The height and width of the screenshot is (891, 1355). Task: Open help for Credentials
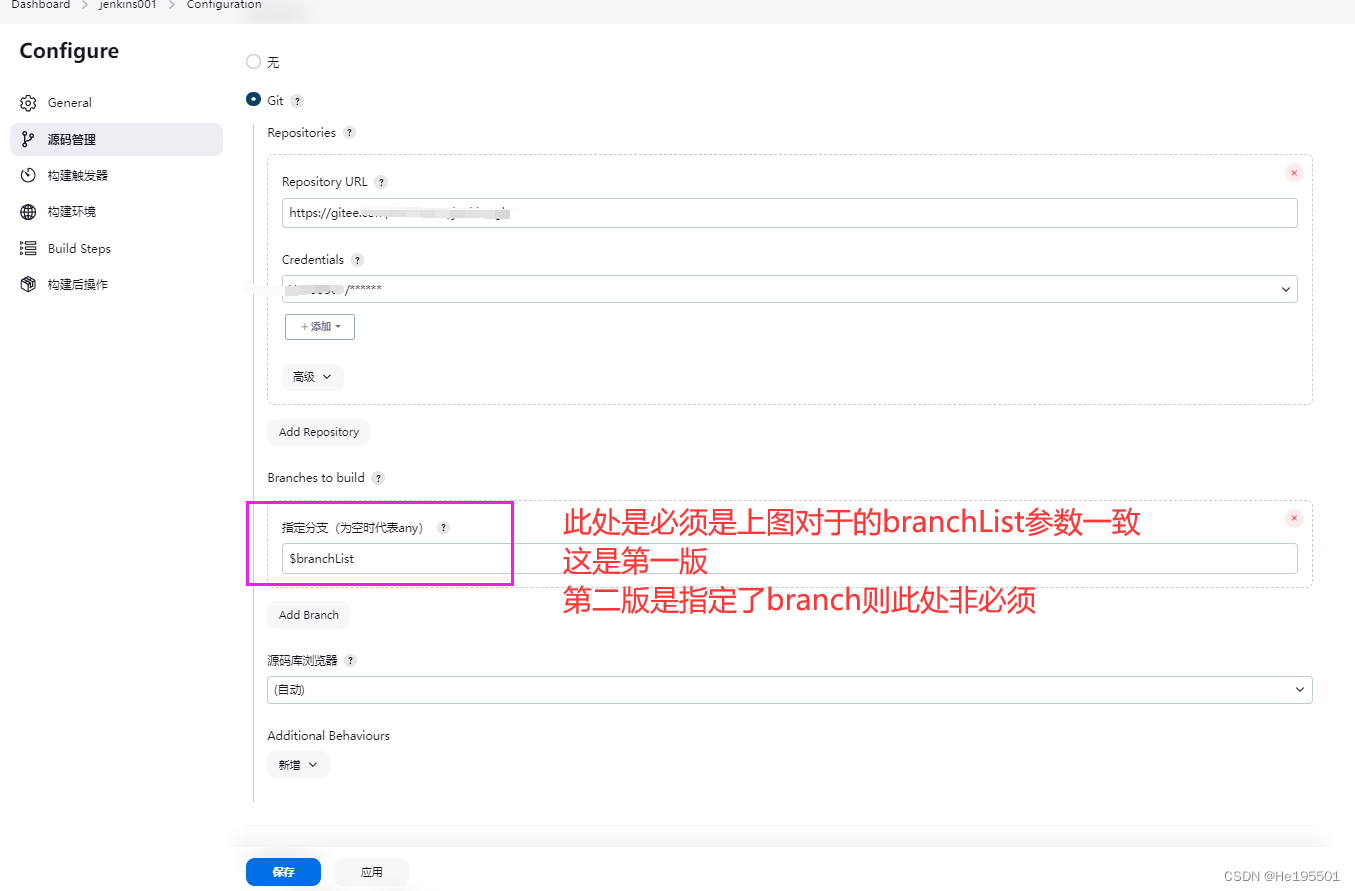click(357, 260)
